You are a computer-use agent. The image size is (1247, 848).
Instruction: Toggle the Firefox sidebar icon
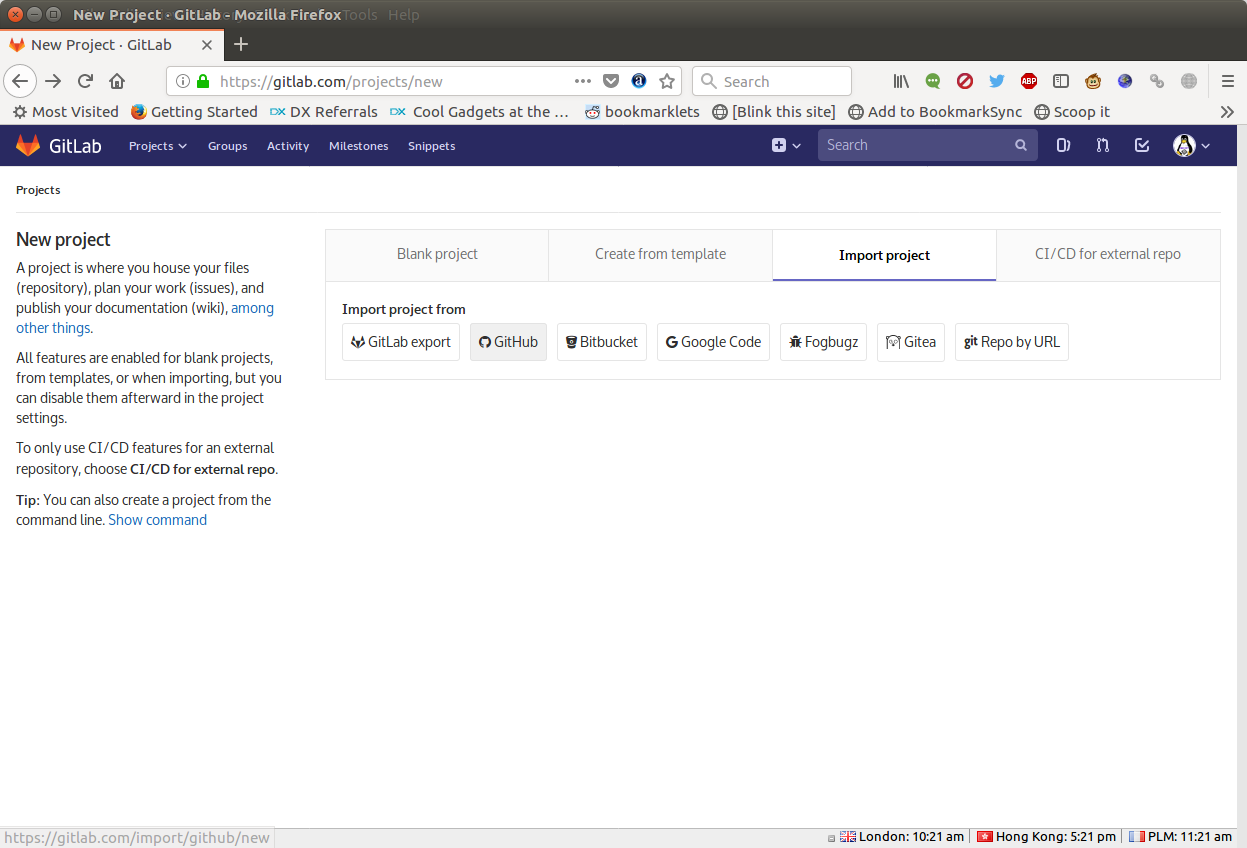(x=1061, y=81)
